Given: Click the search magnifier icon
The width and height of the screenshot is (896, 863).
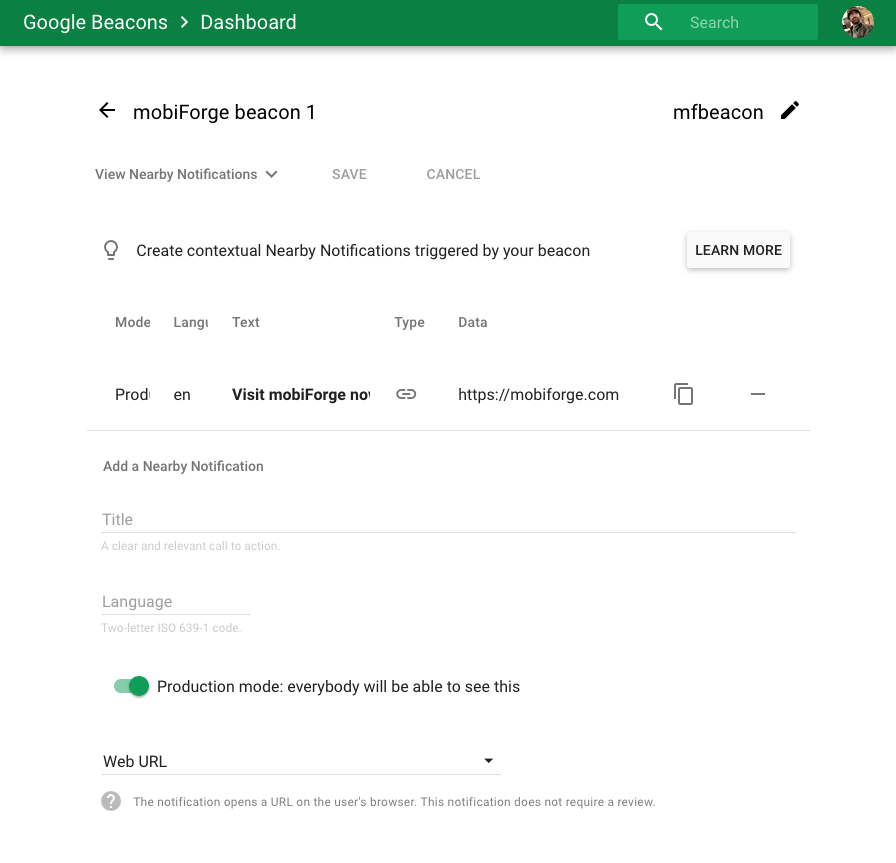Looking at the screenshot, I should pyautogui.click(x=653, y=22).
